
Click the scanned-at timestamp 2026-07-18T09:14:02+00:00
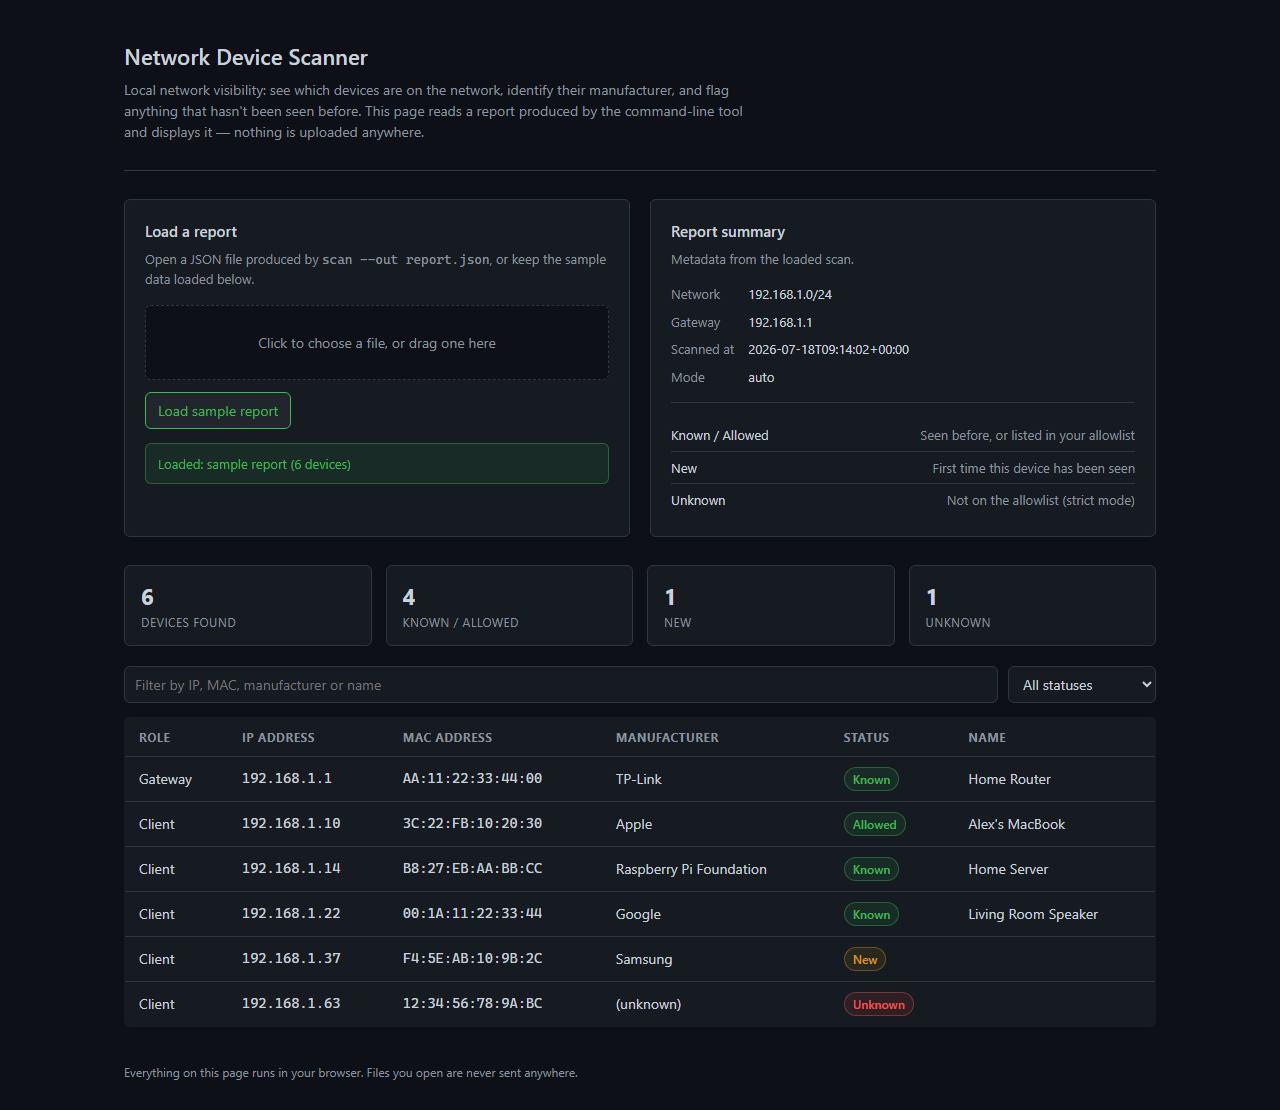828,350
